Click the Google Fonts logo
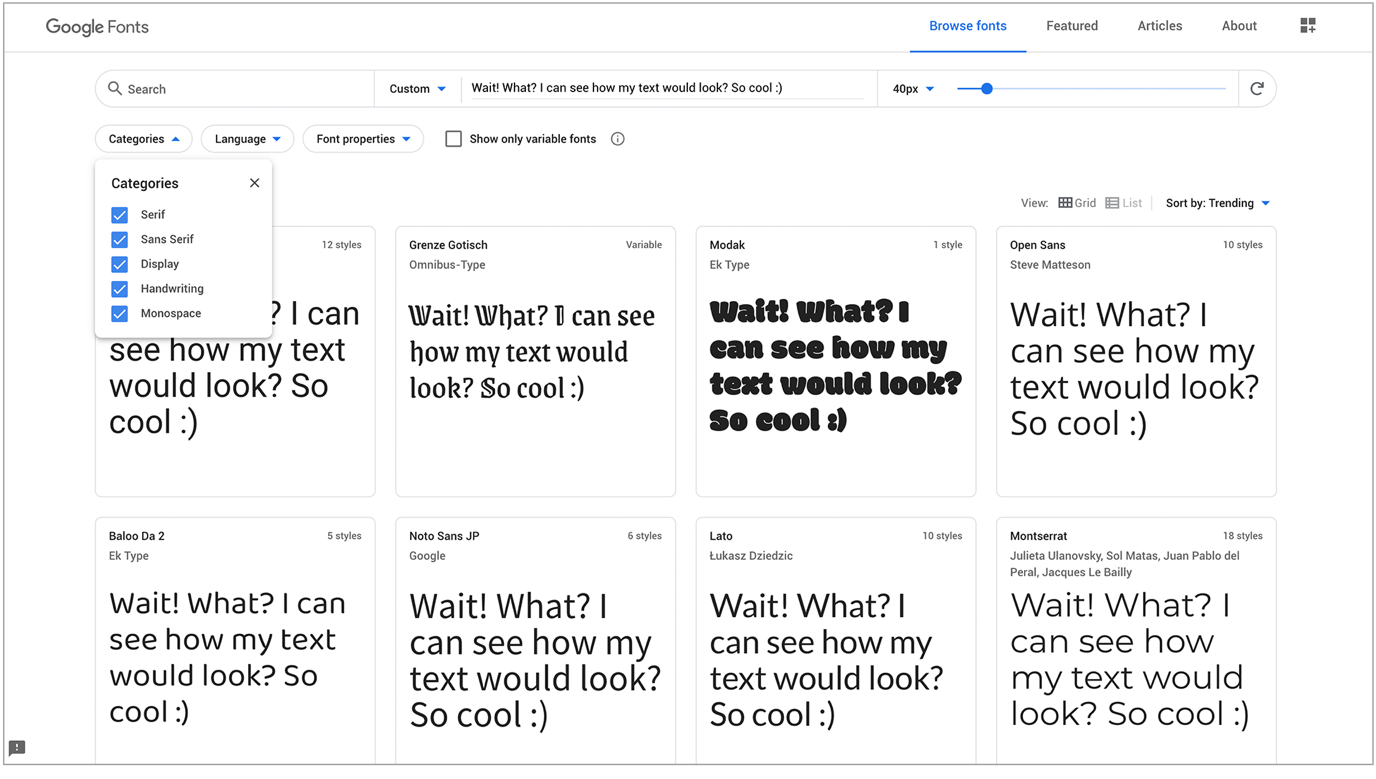The width and height of the screenshot is (1376, 779). pyautogui.click(x=97, y=27)
